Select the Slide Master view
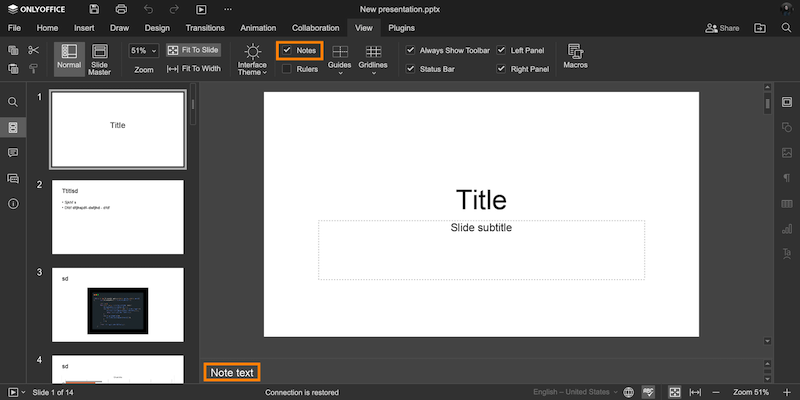Viewport: 800px width, 400px height. click(99, 59)
